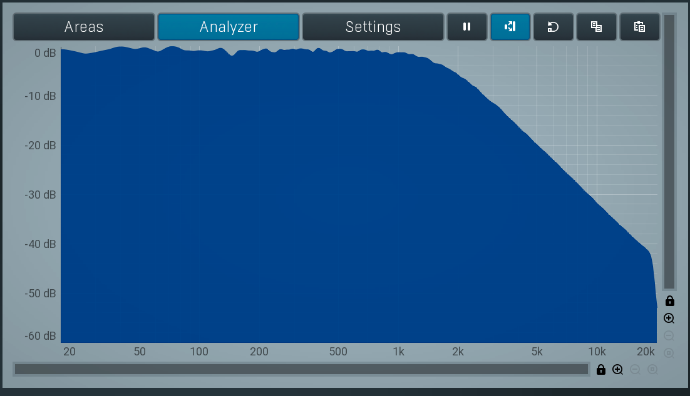
Task: Click the -60 dB axis label
Action: click(40, 336)
